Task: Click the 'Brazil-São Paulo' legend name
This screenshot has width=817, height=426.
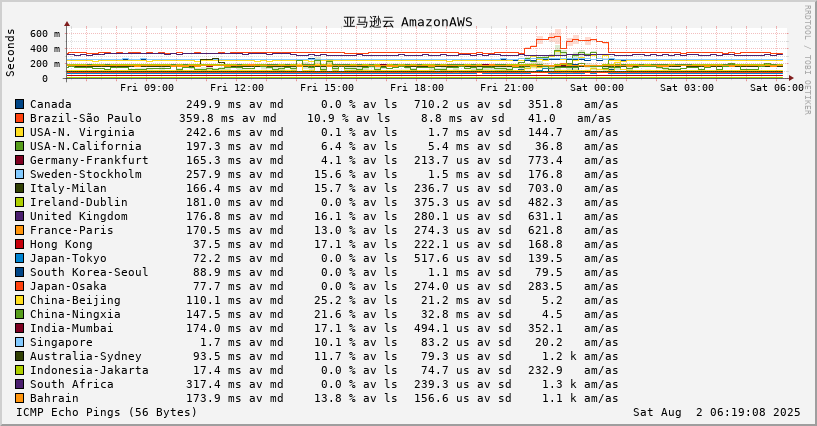Action: pos(85,118)
